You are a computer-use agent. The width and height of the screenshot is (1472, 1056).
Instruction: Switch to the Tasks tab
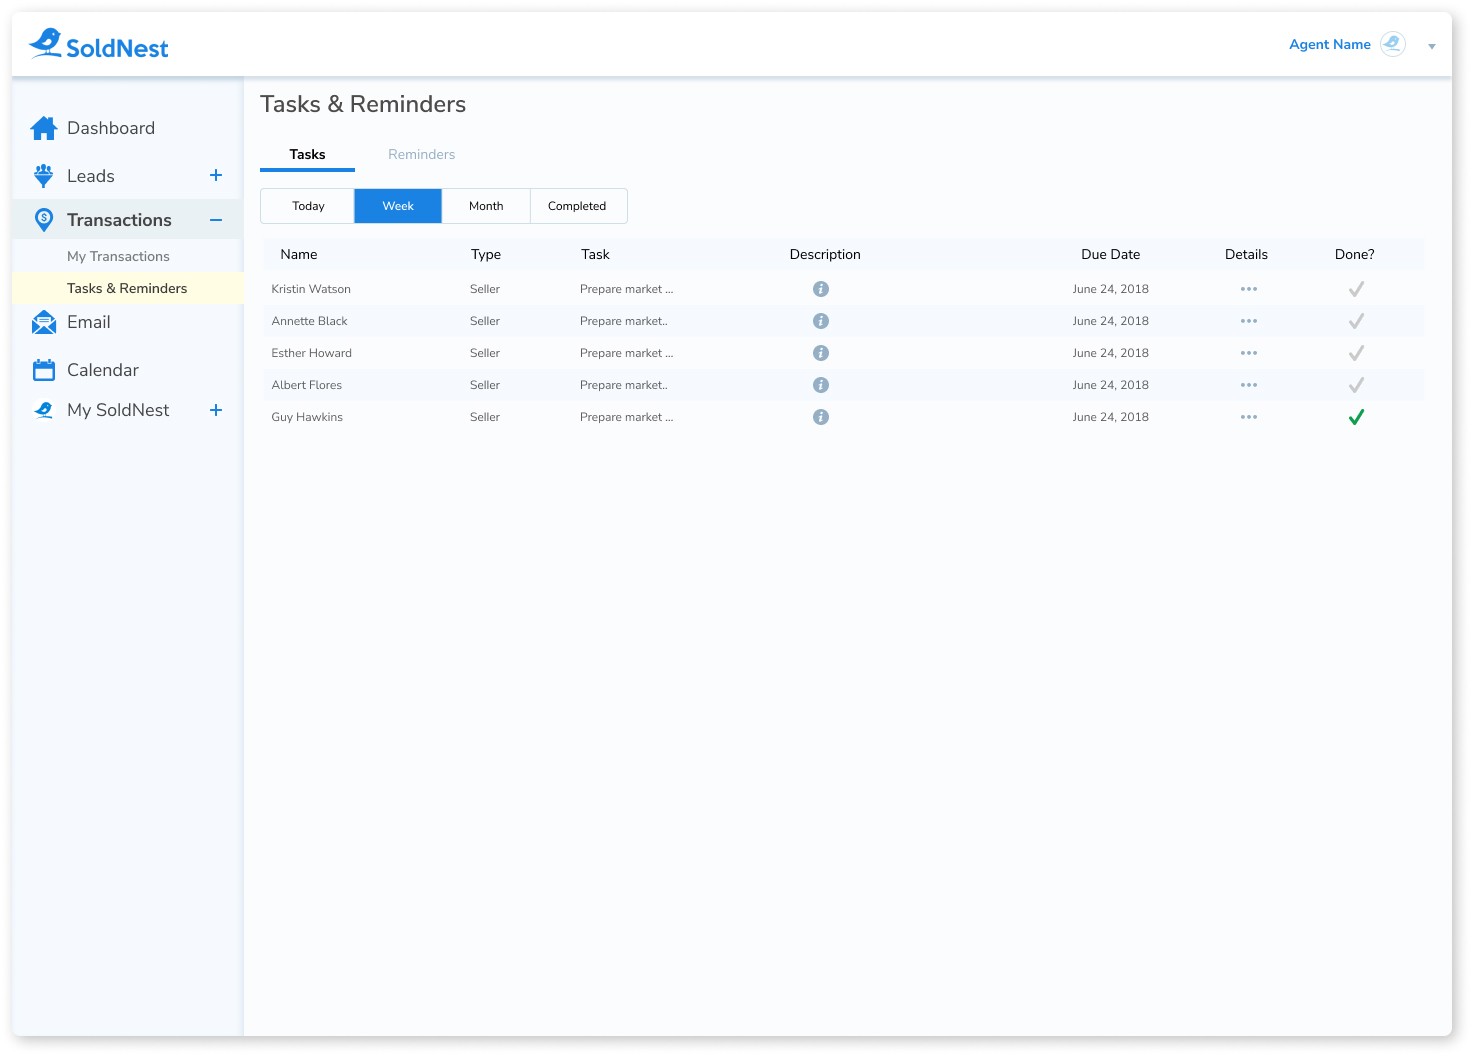[x=307, y=155]
